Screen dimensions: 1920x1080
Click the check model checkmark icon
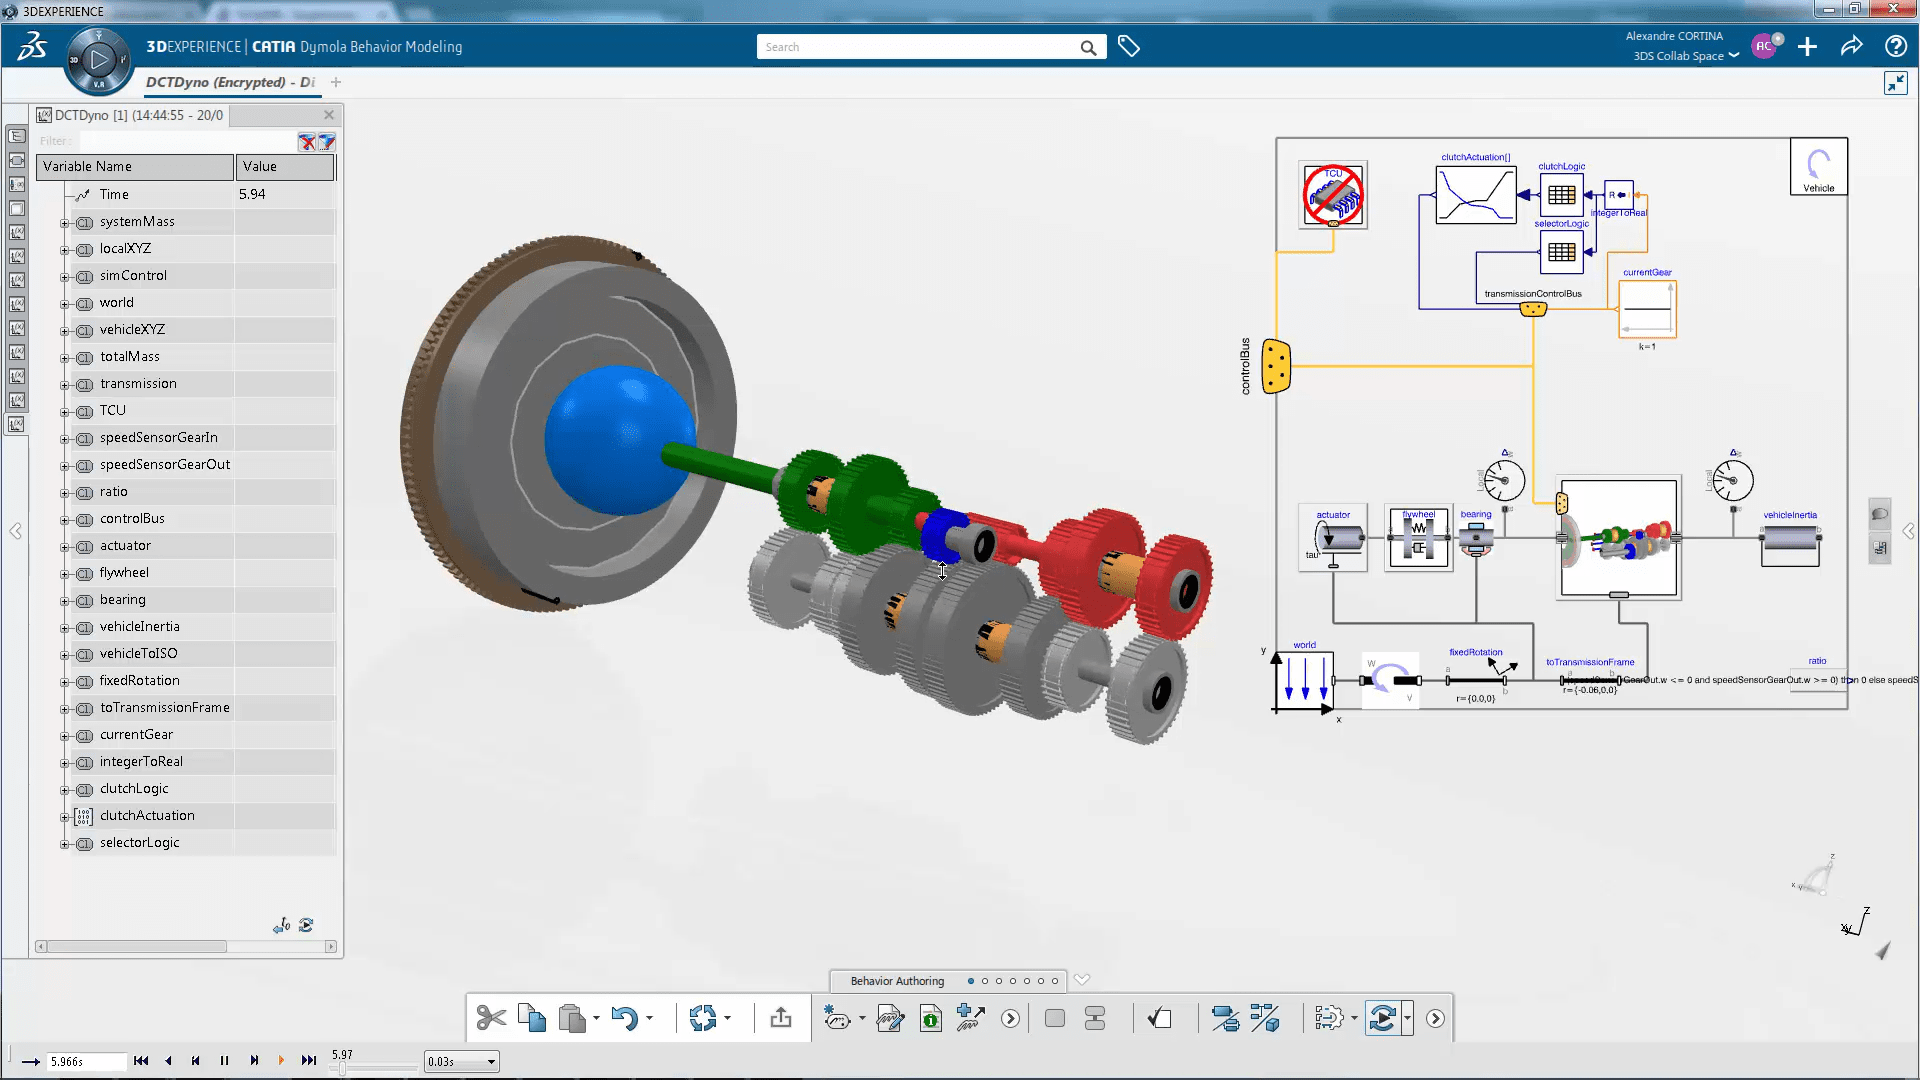click(x=1160, y=1018)
